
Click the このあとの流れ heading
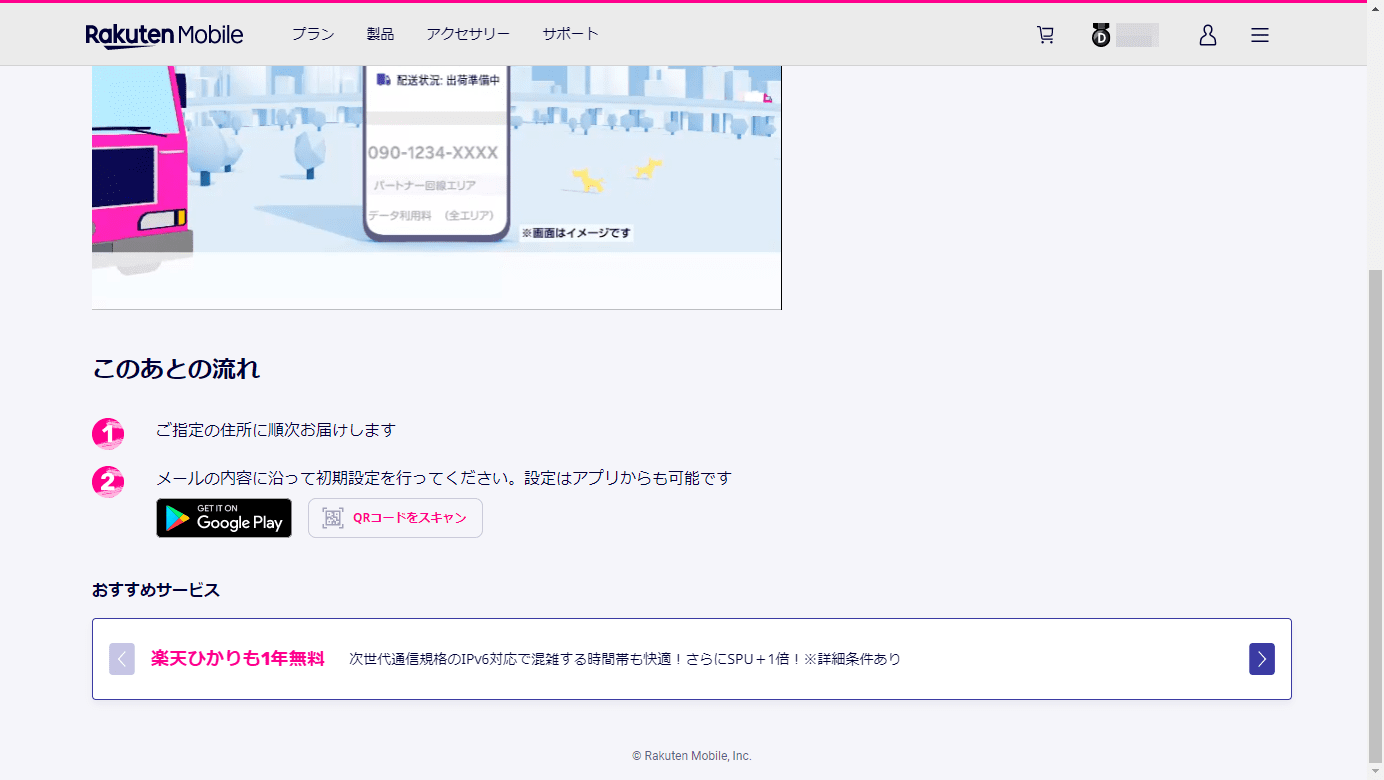click(176, 369)
